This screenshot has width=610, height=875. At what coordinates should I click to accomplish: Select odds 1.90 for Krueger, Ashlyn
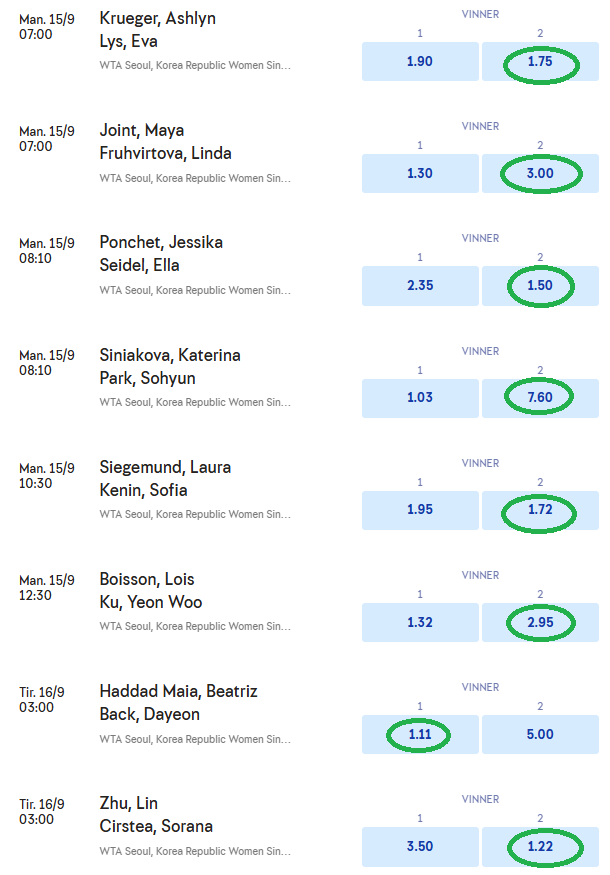point(419,61)
